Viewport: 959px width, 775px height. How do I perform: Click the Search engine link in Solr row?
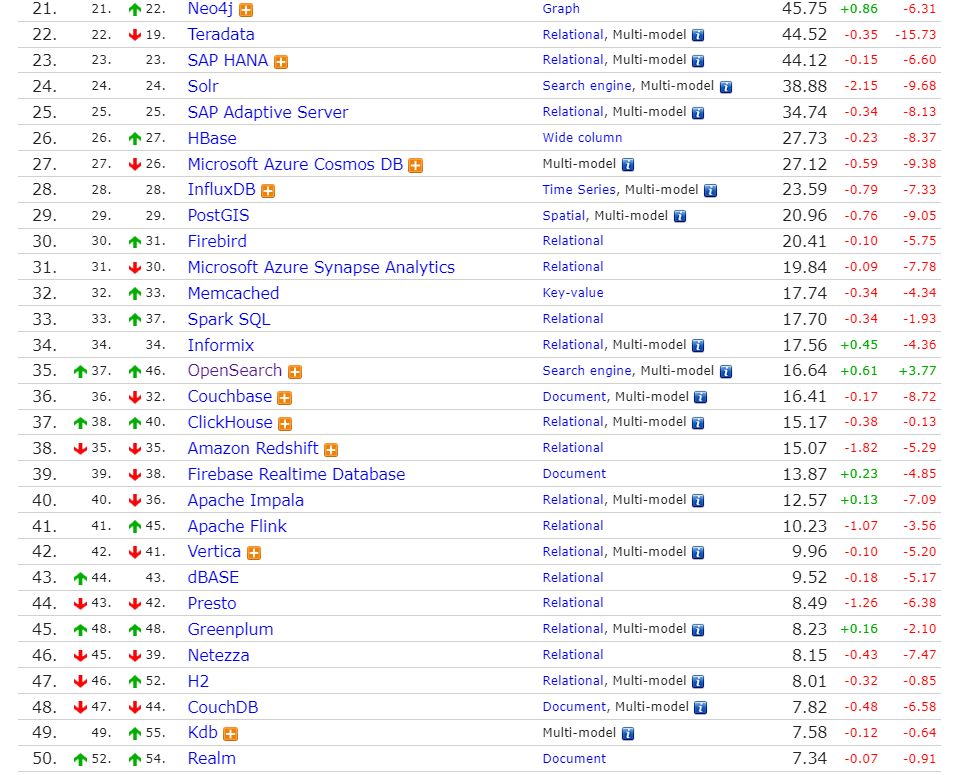click(587, 86)
